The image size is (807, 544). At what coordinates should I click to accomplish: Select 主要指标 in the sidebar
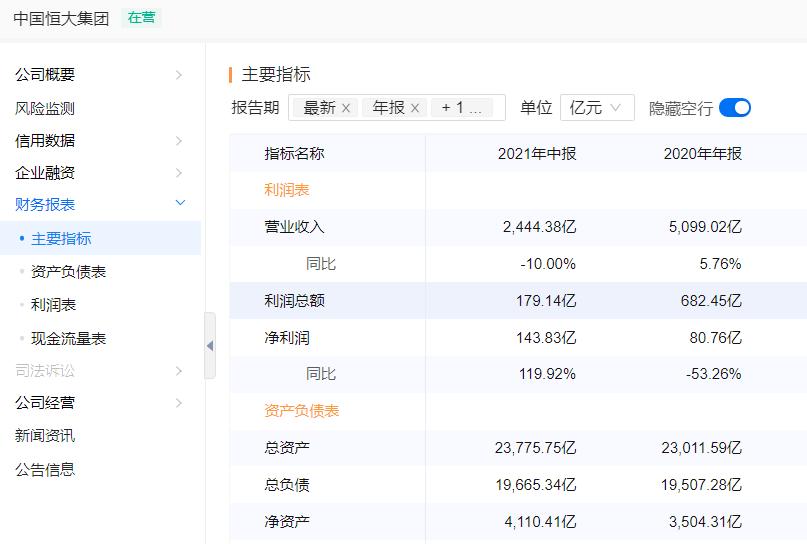pos(61,238)
